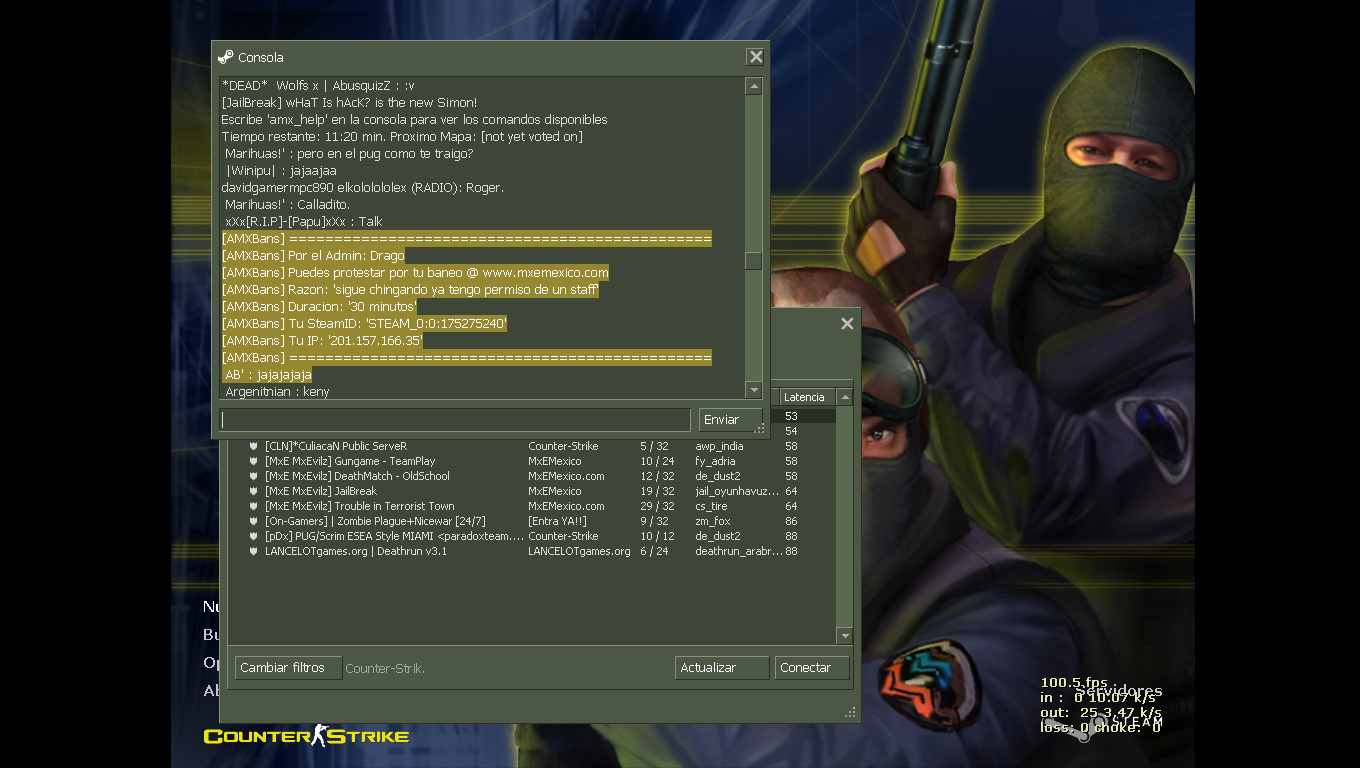The width and height of the screenshot is (1360, 768).
Task: Click the Conectar button
Action: [x=811, y=668]
